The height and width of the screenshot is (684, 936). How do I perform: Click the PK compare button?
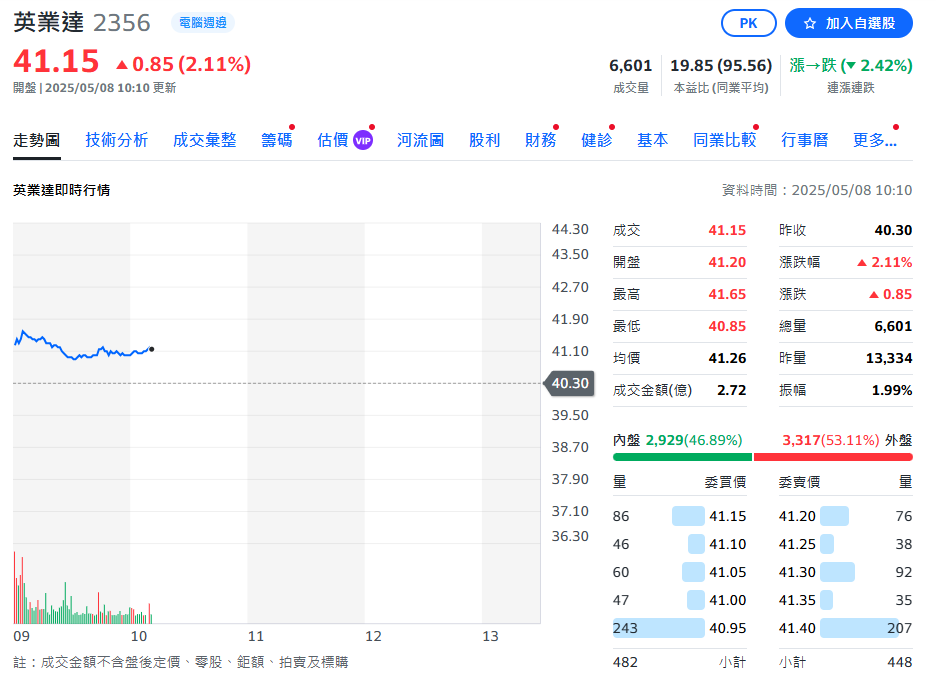[749, 23]
